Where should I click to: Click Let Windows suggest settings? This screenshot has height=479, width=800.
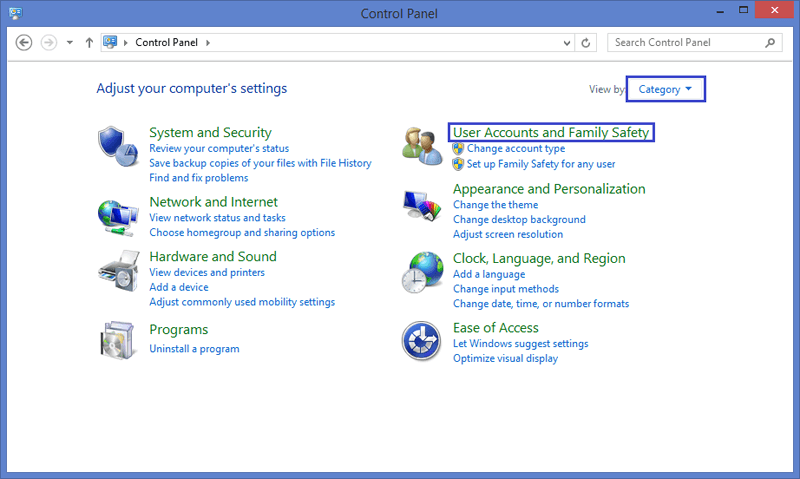520,344
